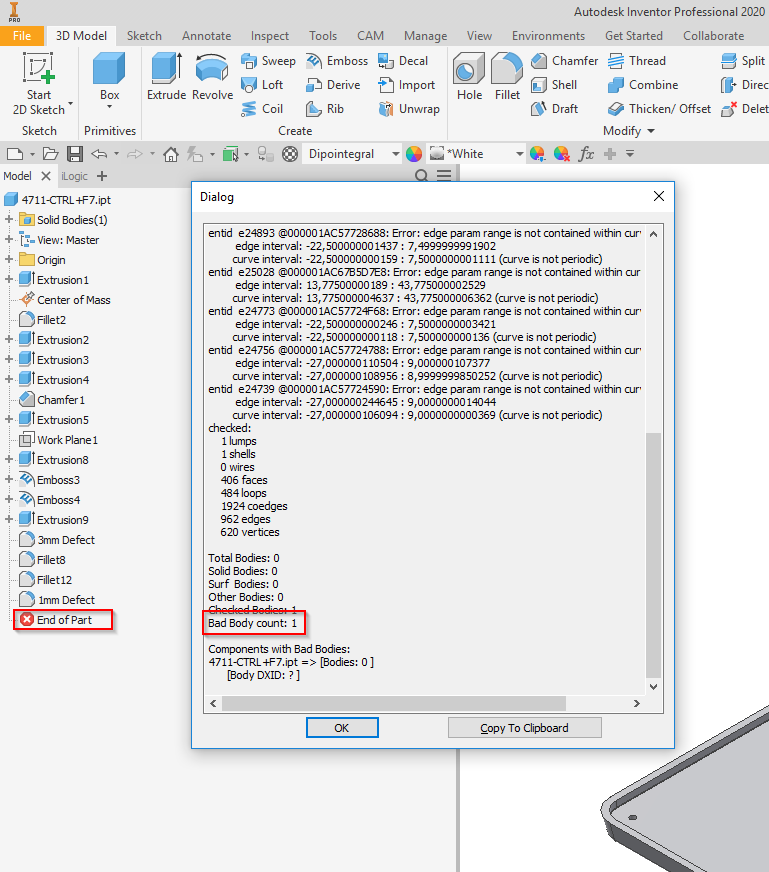The height and width of the screenshot is (872, 769).
Task: Activate the Fillet tool
Action: 507,77
